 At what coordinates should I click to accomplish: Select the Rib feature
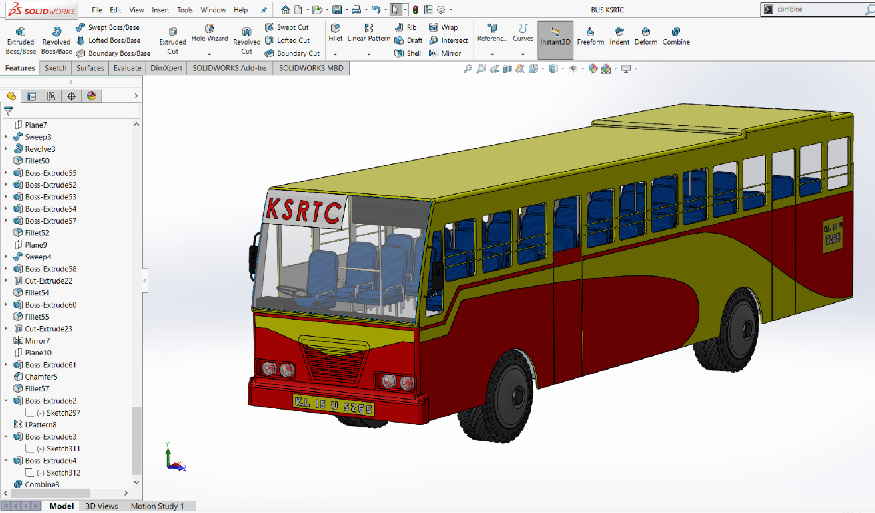[405, 27]
